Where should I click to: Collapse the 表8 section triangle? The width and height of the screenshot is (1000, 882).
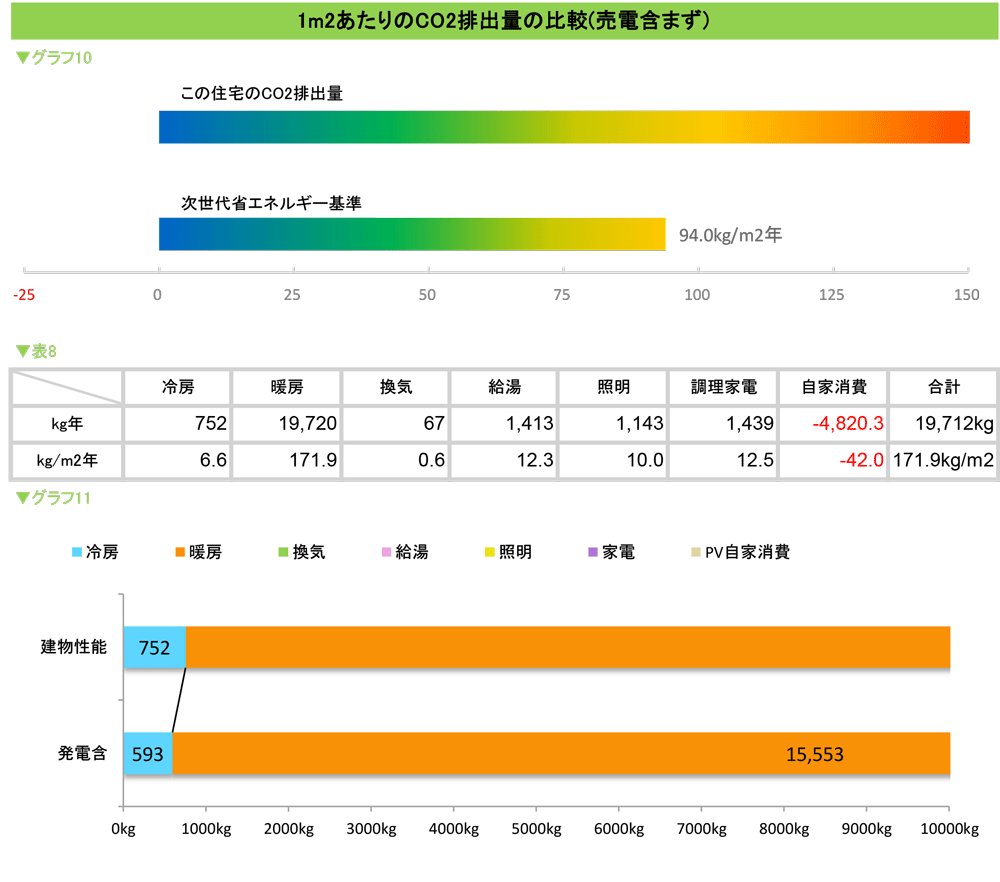tap(23, 351)
